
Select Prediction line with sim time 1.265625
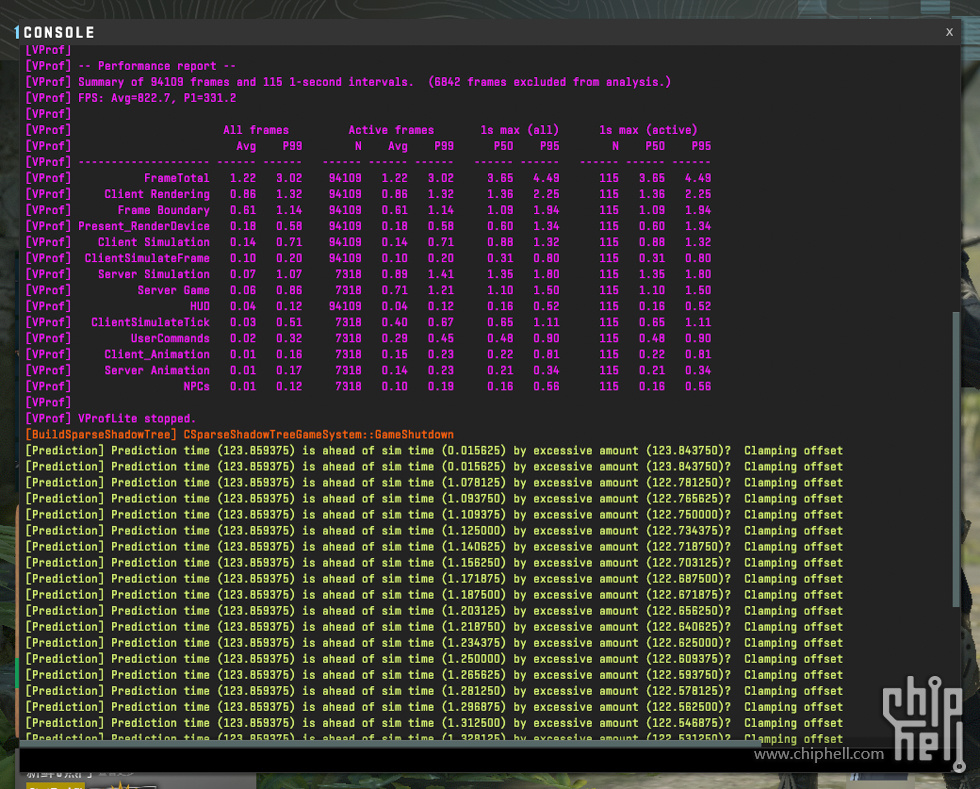click(x=434, y=675)
